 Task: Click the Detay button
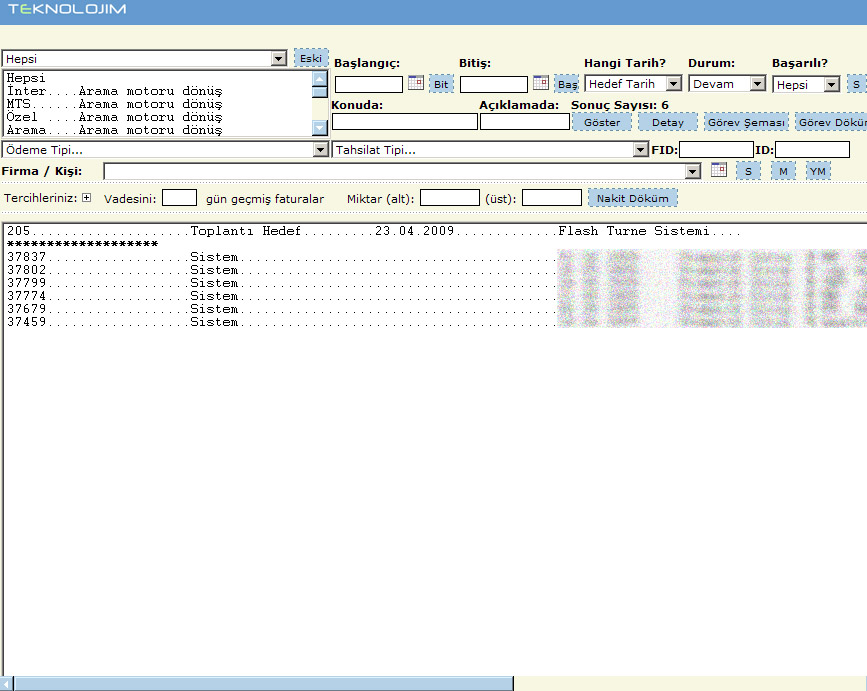667,122
